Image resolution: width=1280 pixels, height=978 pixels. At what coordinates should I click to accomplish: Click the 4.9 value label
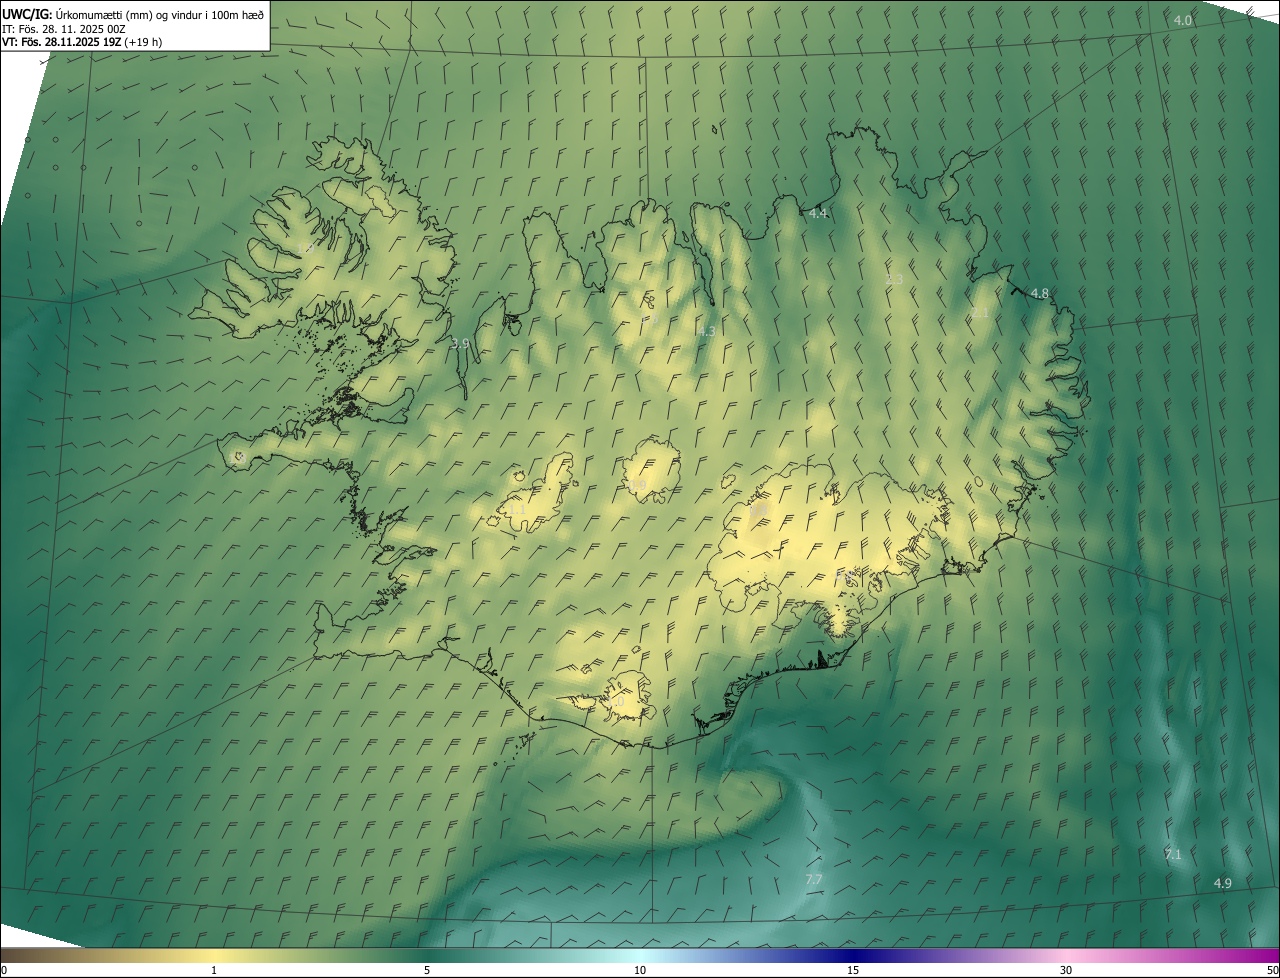(x=1222, y=884)
